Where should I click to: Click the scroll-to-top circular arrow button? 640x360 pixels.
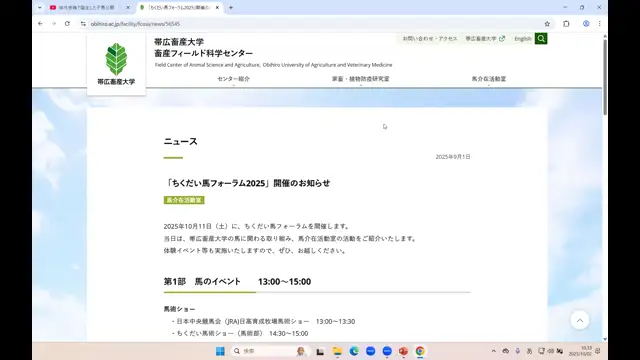coord(580,320)
